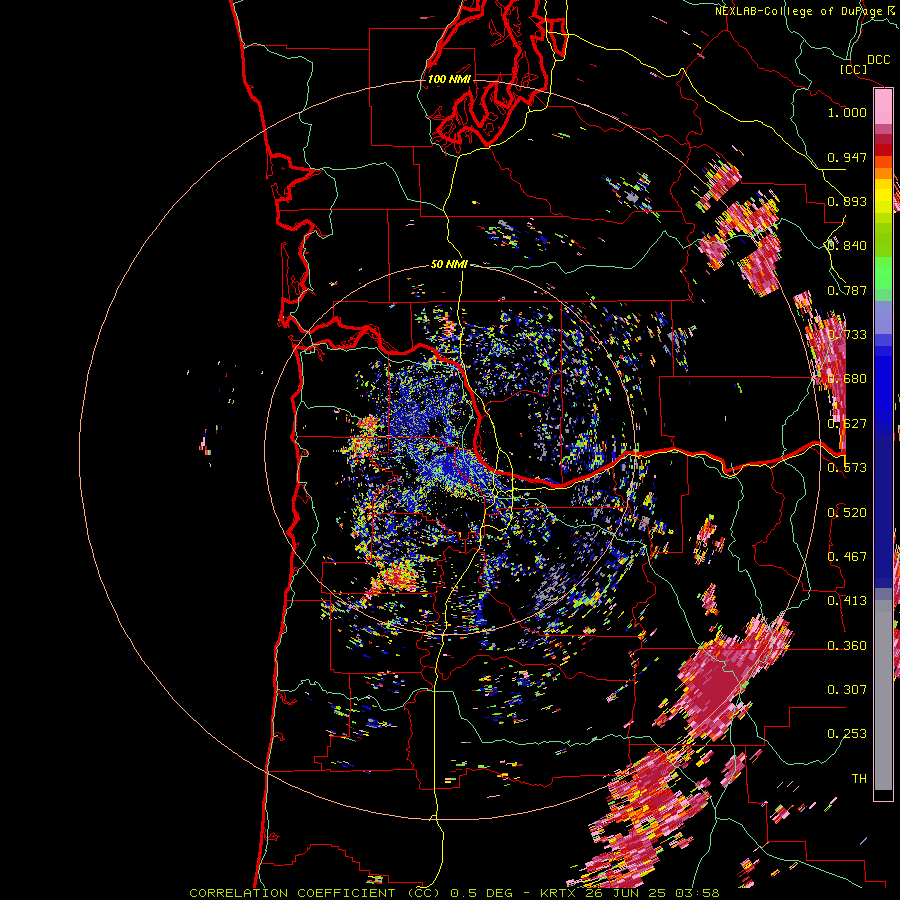This screenshot has width=900, height=900.
Task: Click the Correlation Coefficient caption at bottom
Action: tap(454, 893)
